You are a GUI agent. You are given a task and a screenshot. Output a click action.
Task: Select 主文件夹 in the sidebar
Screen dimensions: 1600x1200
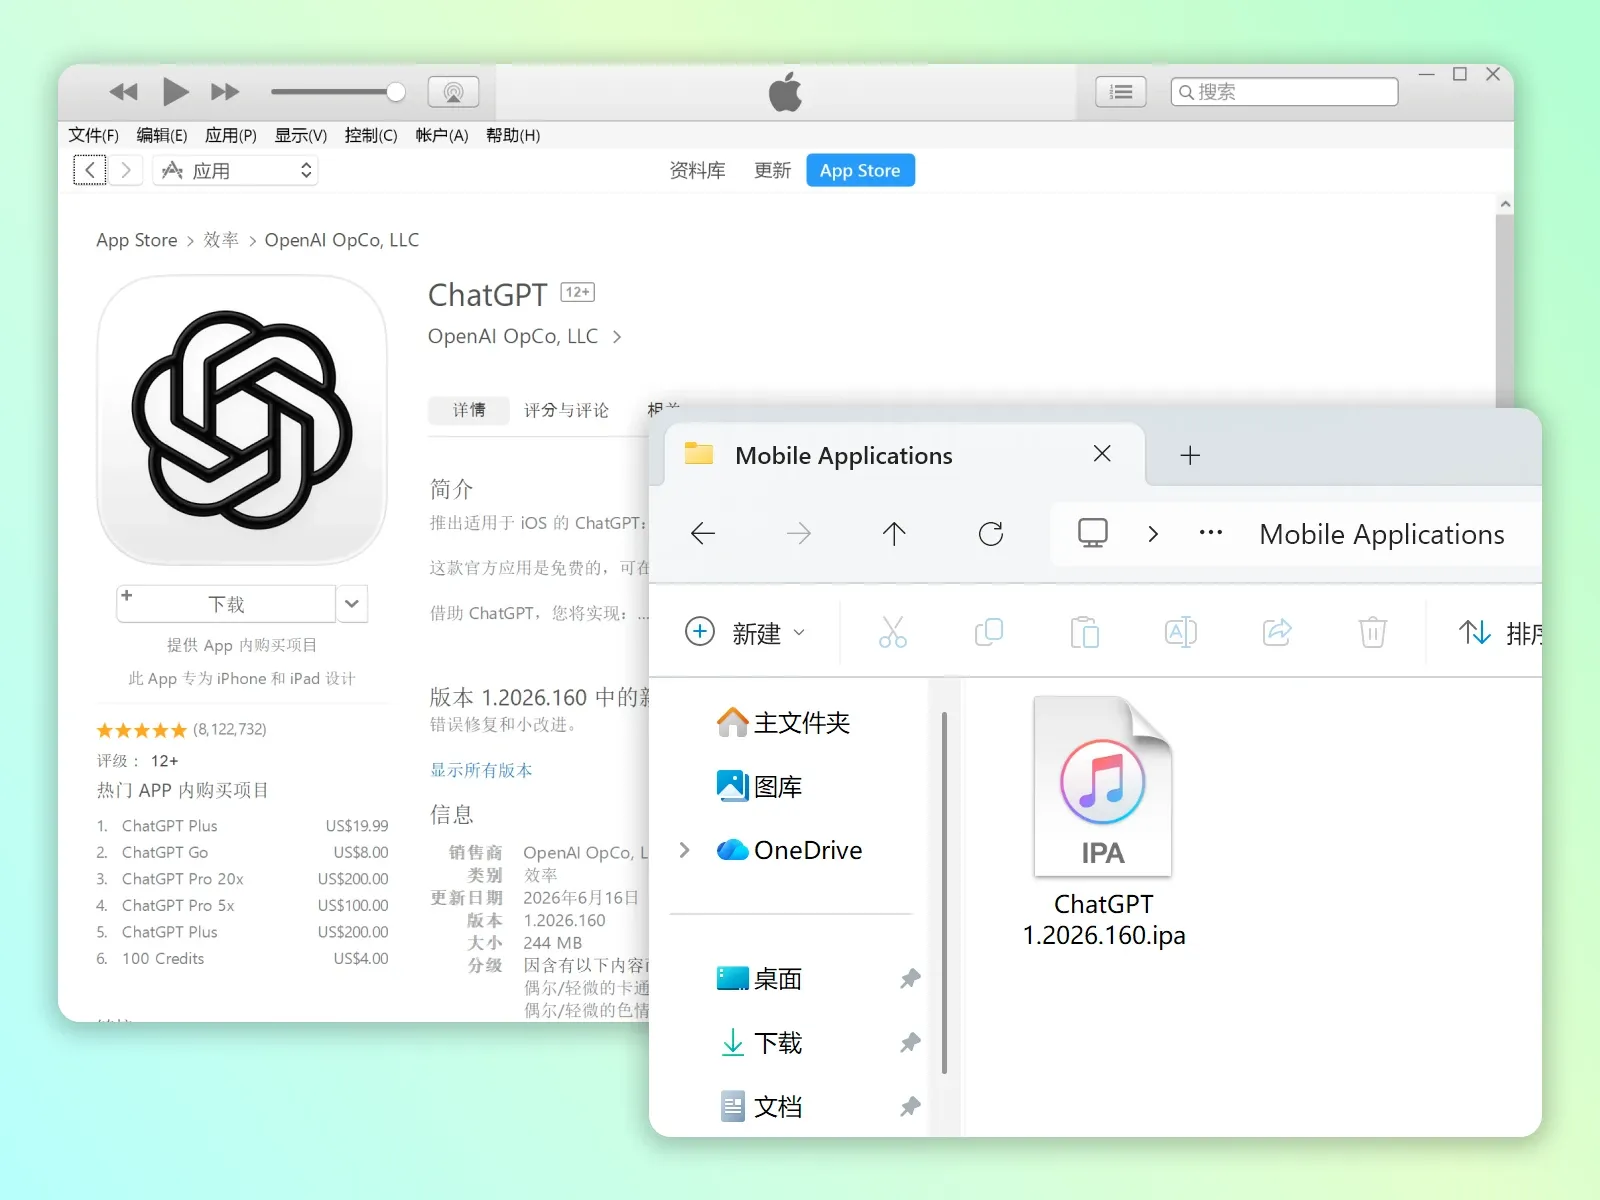tap(783, 722)
